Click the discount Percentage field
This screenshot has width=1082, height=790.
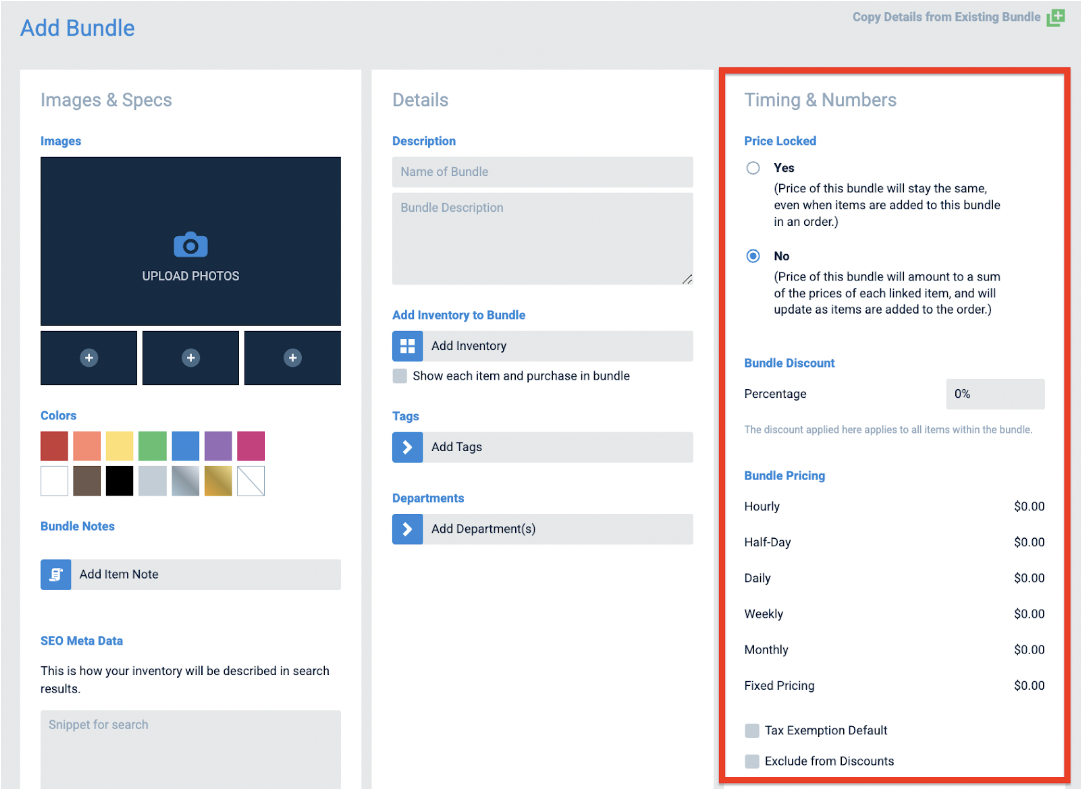[995, 394]
